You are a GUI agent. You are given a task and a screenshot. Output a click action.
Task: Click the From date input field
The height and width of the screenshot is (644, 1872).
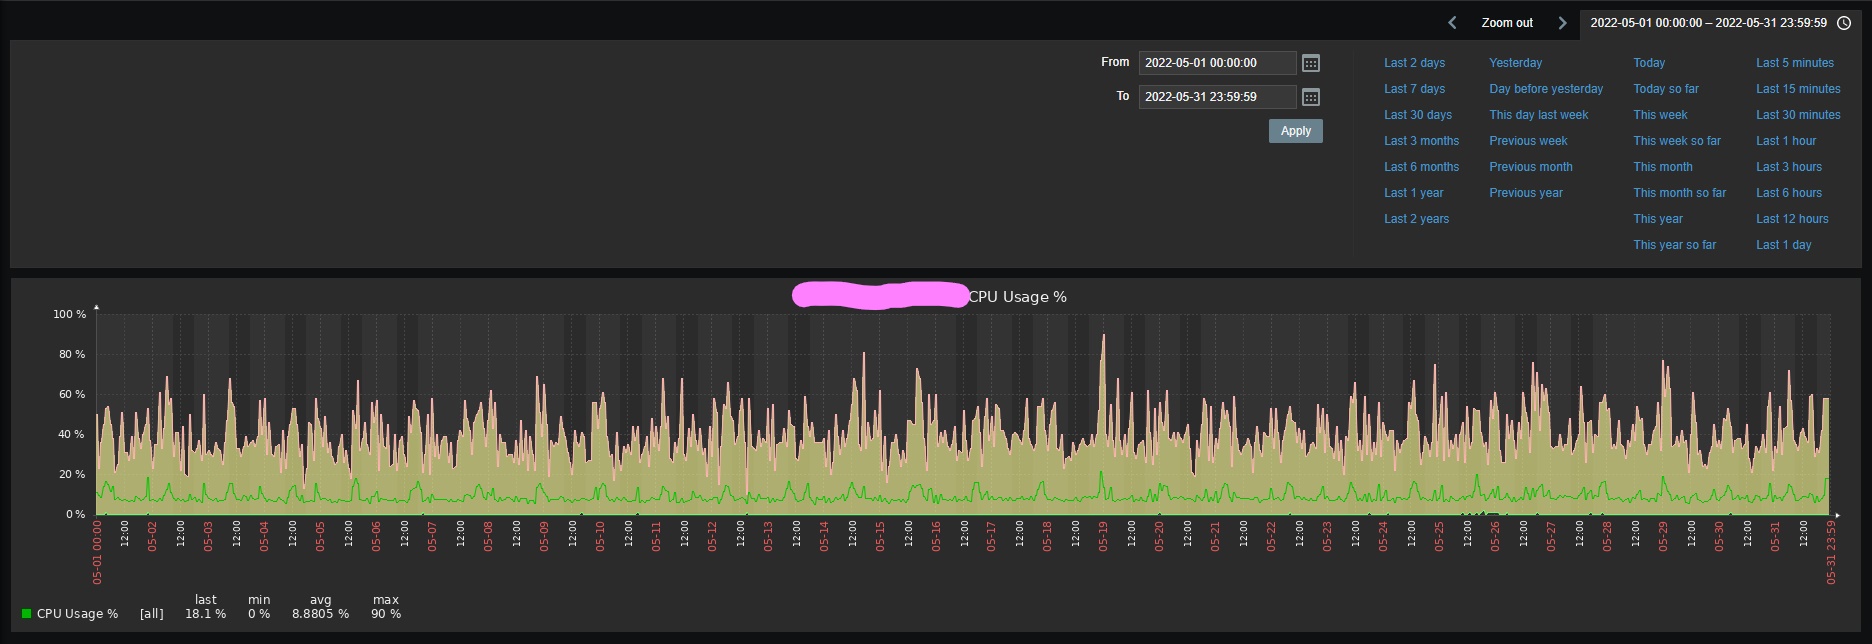pyautogui.click(x=1217, y=63)
